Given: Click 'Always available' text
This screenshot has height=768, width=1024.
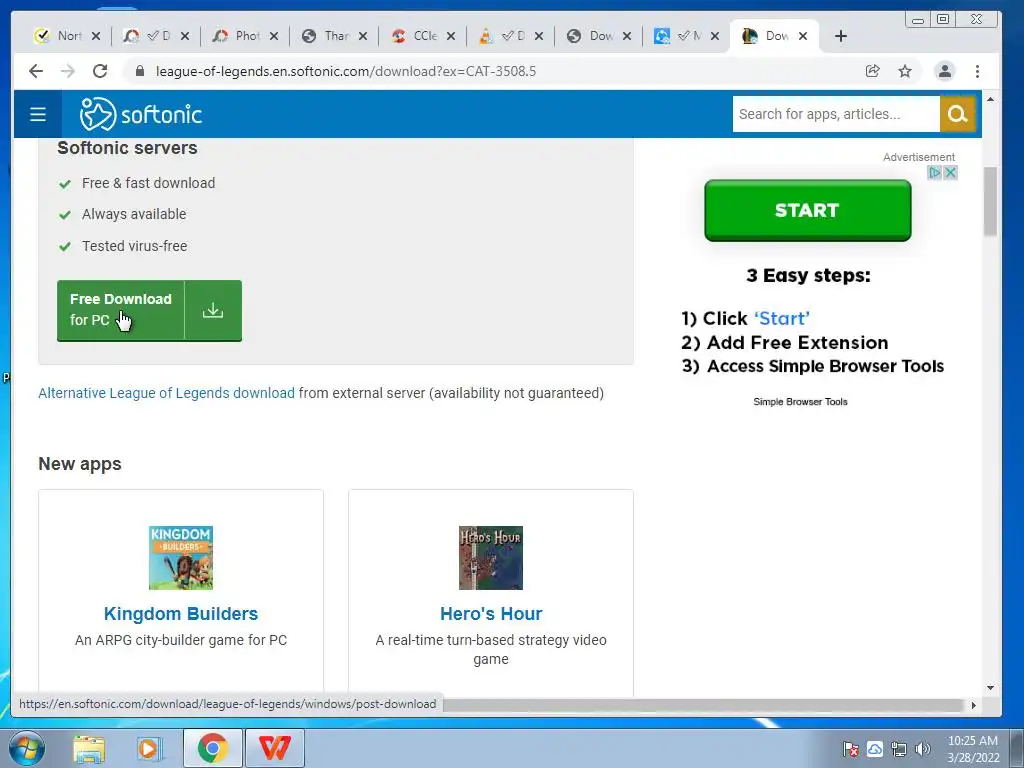Looking at the screenshot, I should coord(134,214).
